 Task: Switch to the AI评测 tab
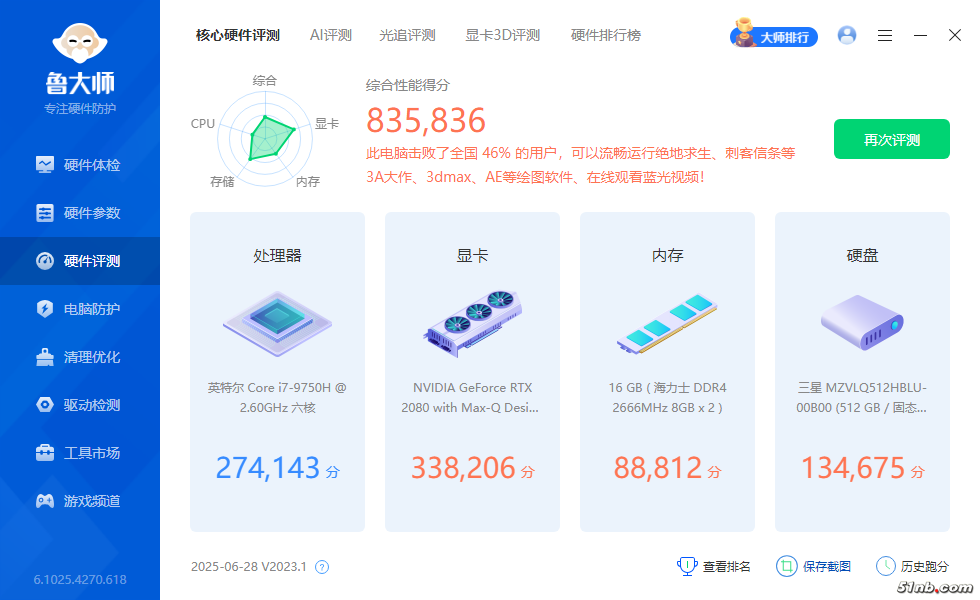pyautogui.click(x=330, y=35)
